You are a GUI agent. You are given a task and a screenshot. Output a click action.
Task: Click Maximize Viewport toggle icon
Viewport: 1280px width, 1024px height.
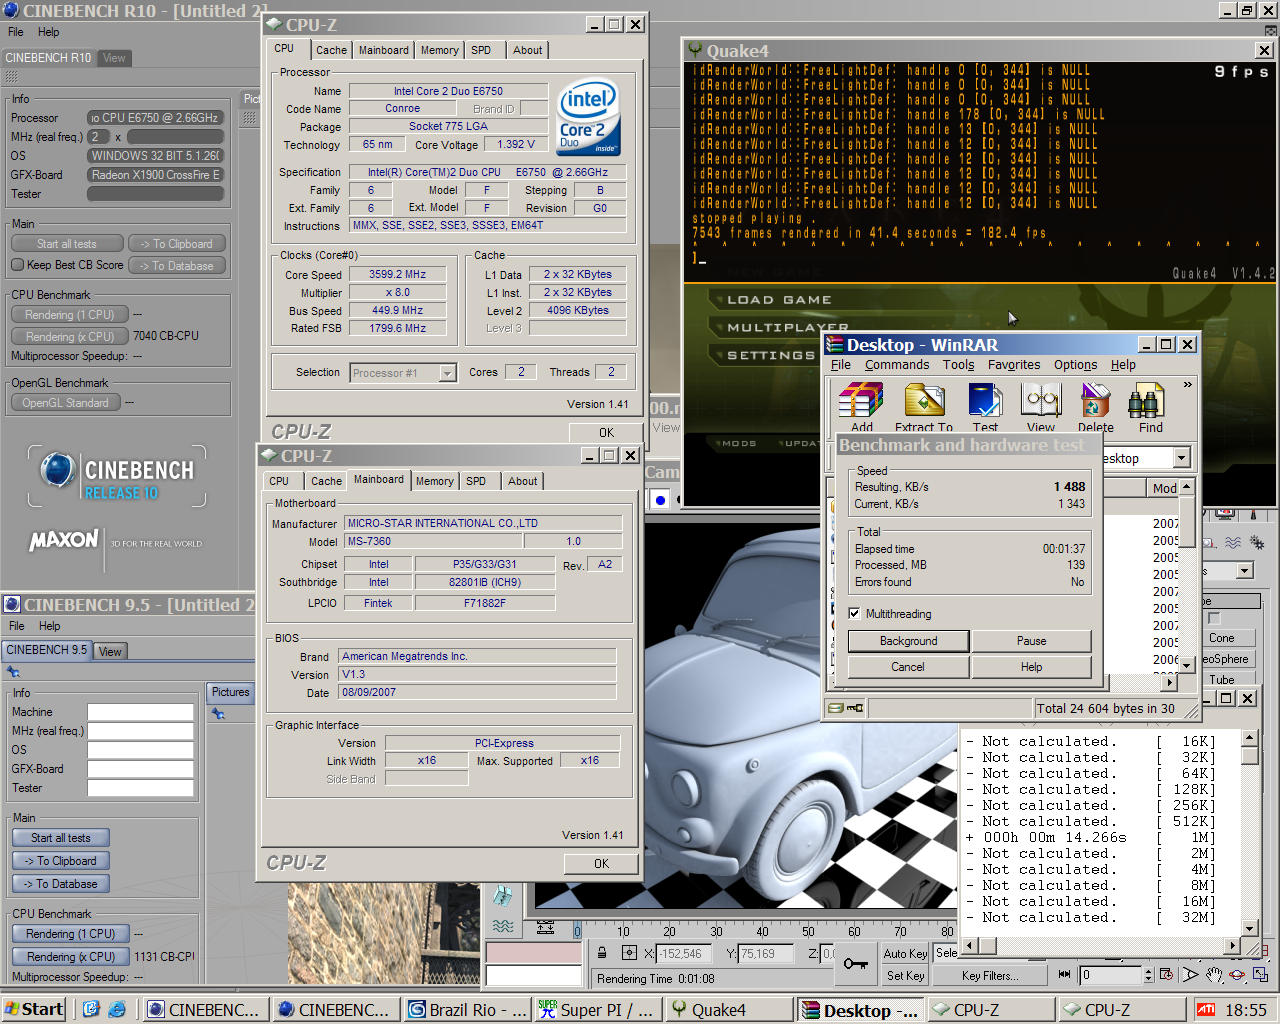pos(1261,975)
